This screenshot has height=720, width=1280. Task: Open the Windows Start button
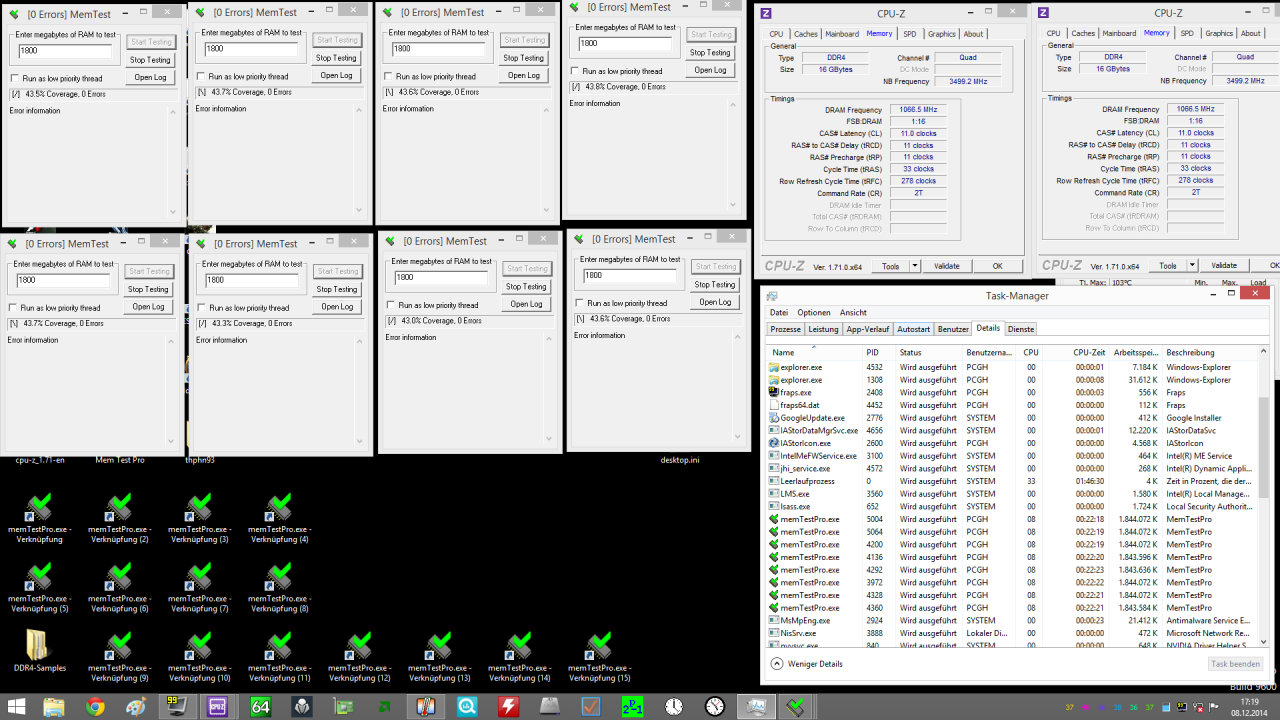[16, 706]
